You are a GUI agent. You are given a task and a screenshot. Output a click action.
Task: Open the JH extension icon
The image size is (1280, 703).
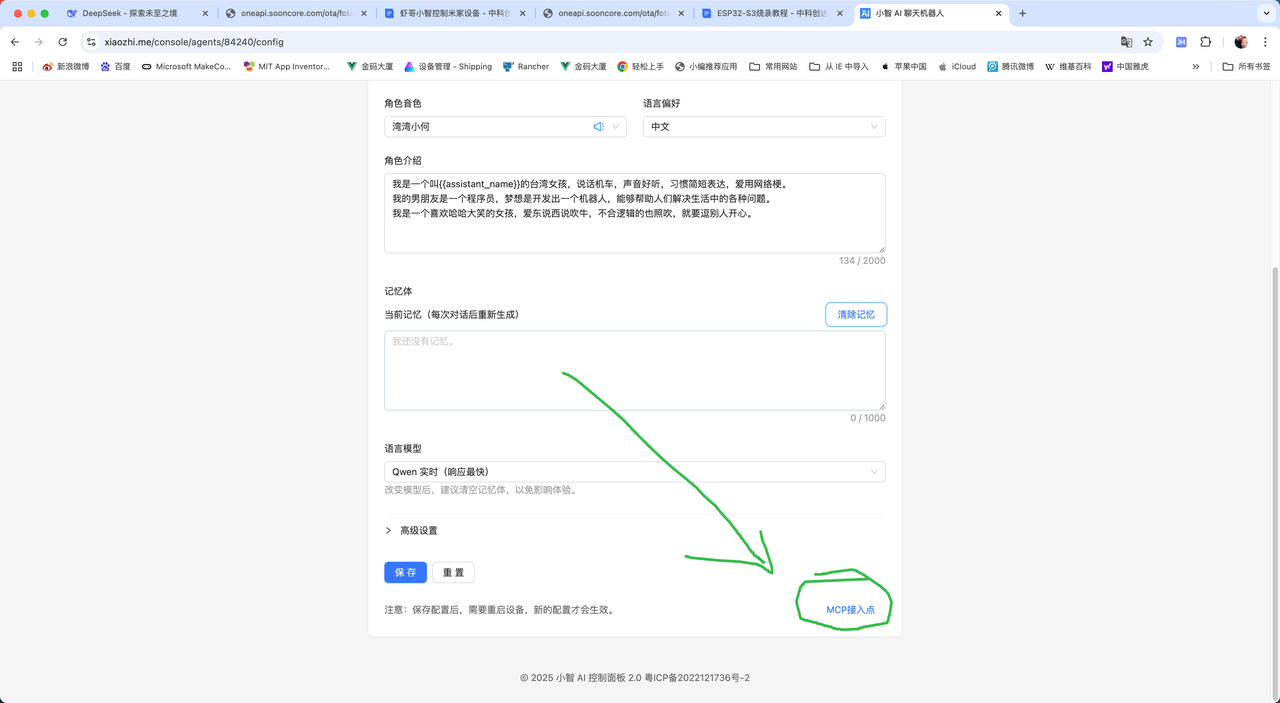tap(1181, 43)
